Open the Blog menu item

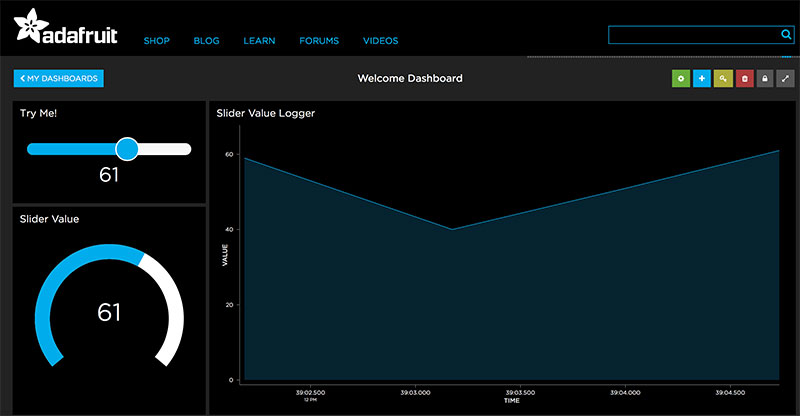click(206, 41)
